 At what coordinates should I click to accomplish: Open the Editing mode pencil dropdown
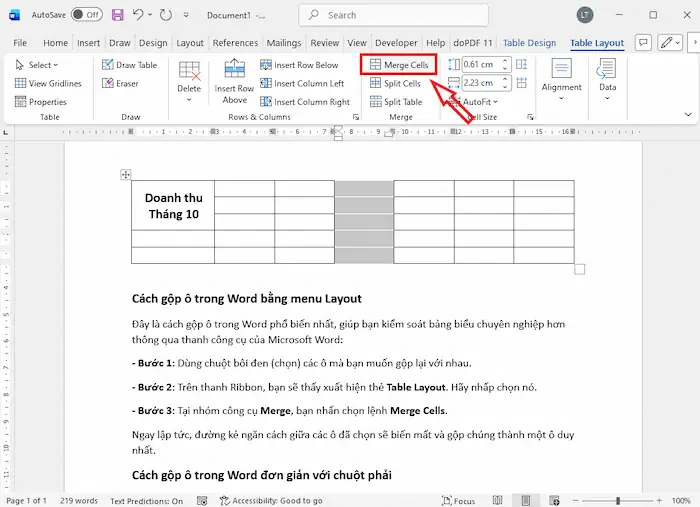670,43
